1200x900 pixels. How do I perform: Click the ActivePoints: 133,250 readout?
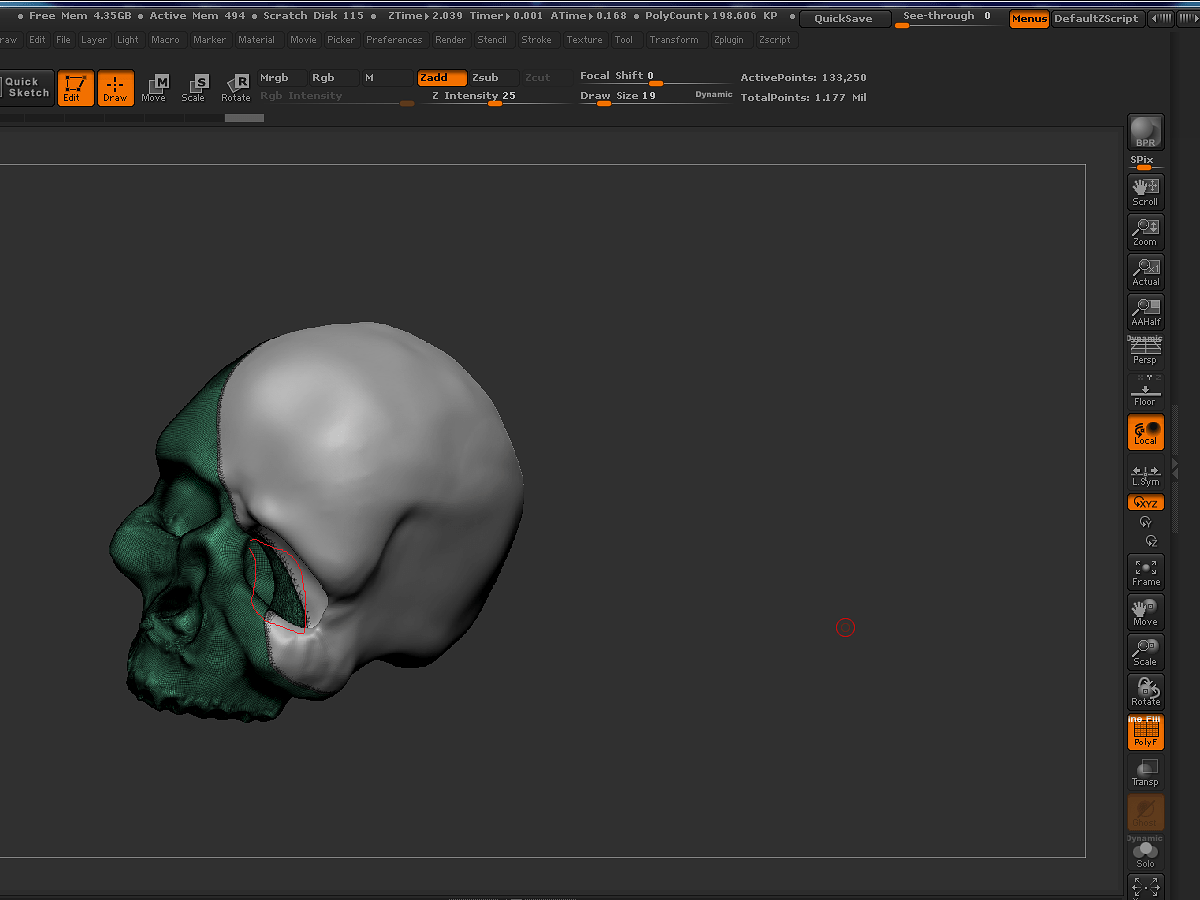(804, 78)
